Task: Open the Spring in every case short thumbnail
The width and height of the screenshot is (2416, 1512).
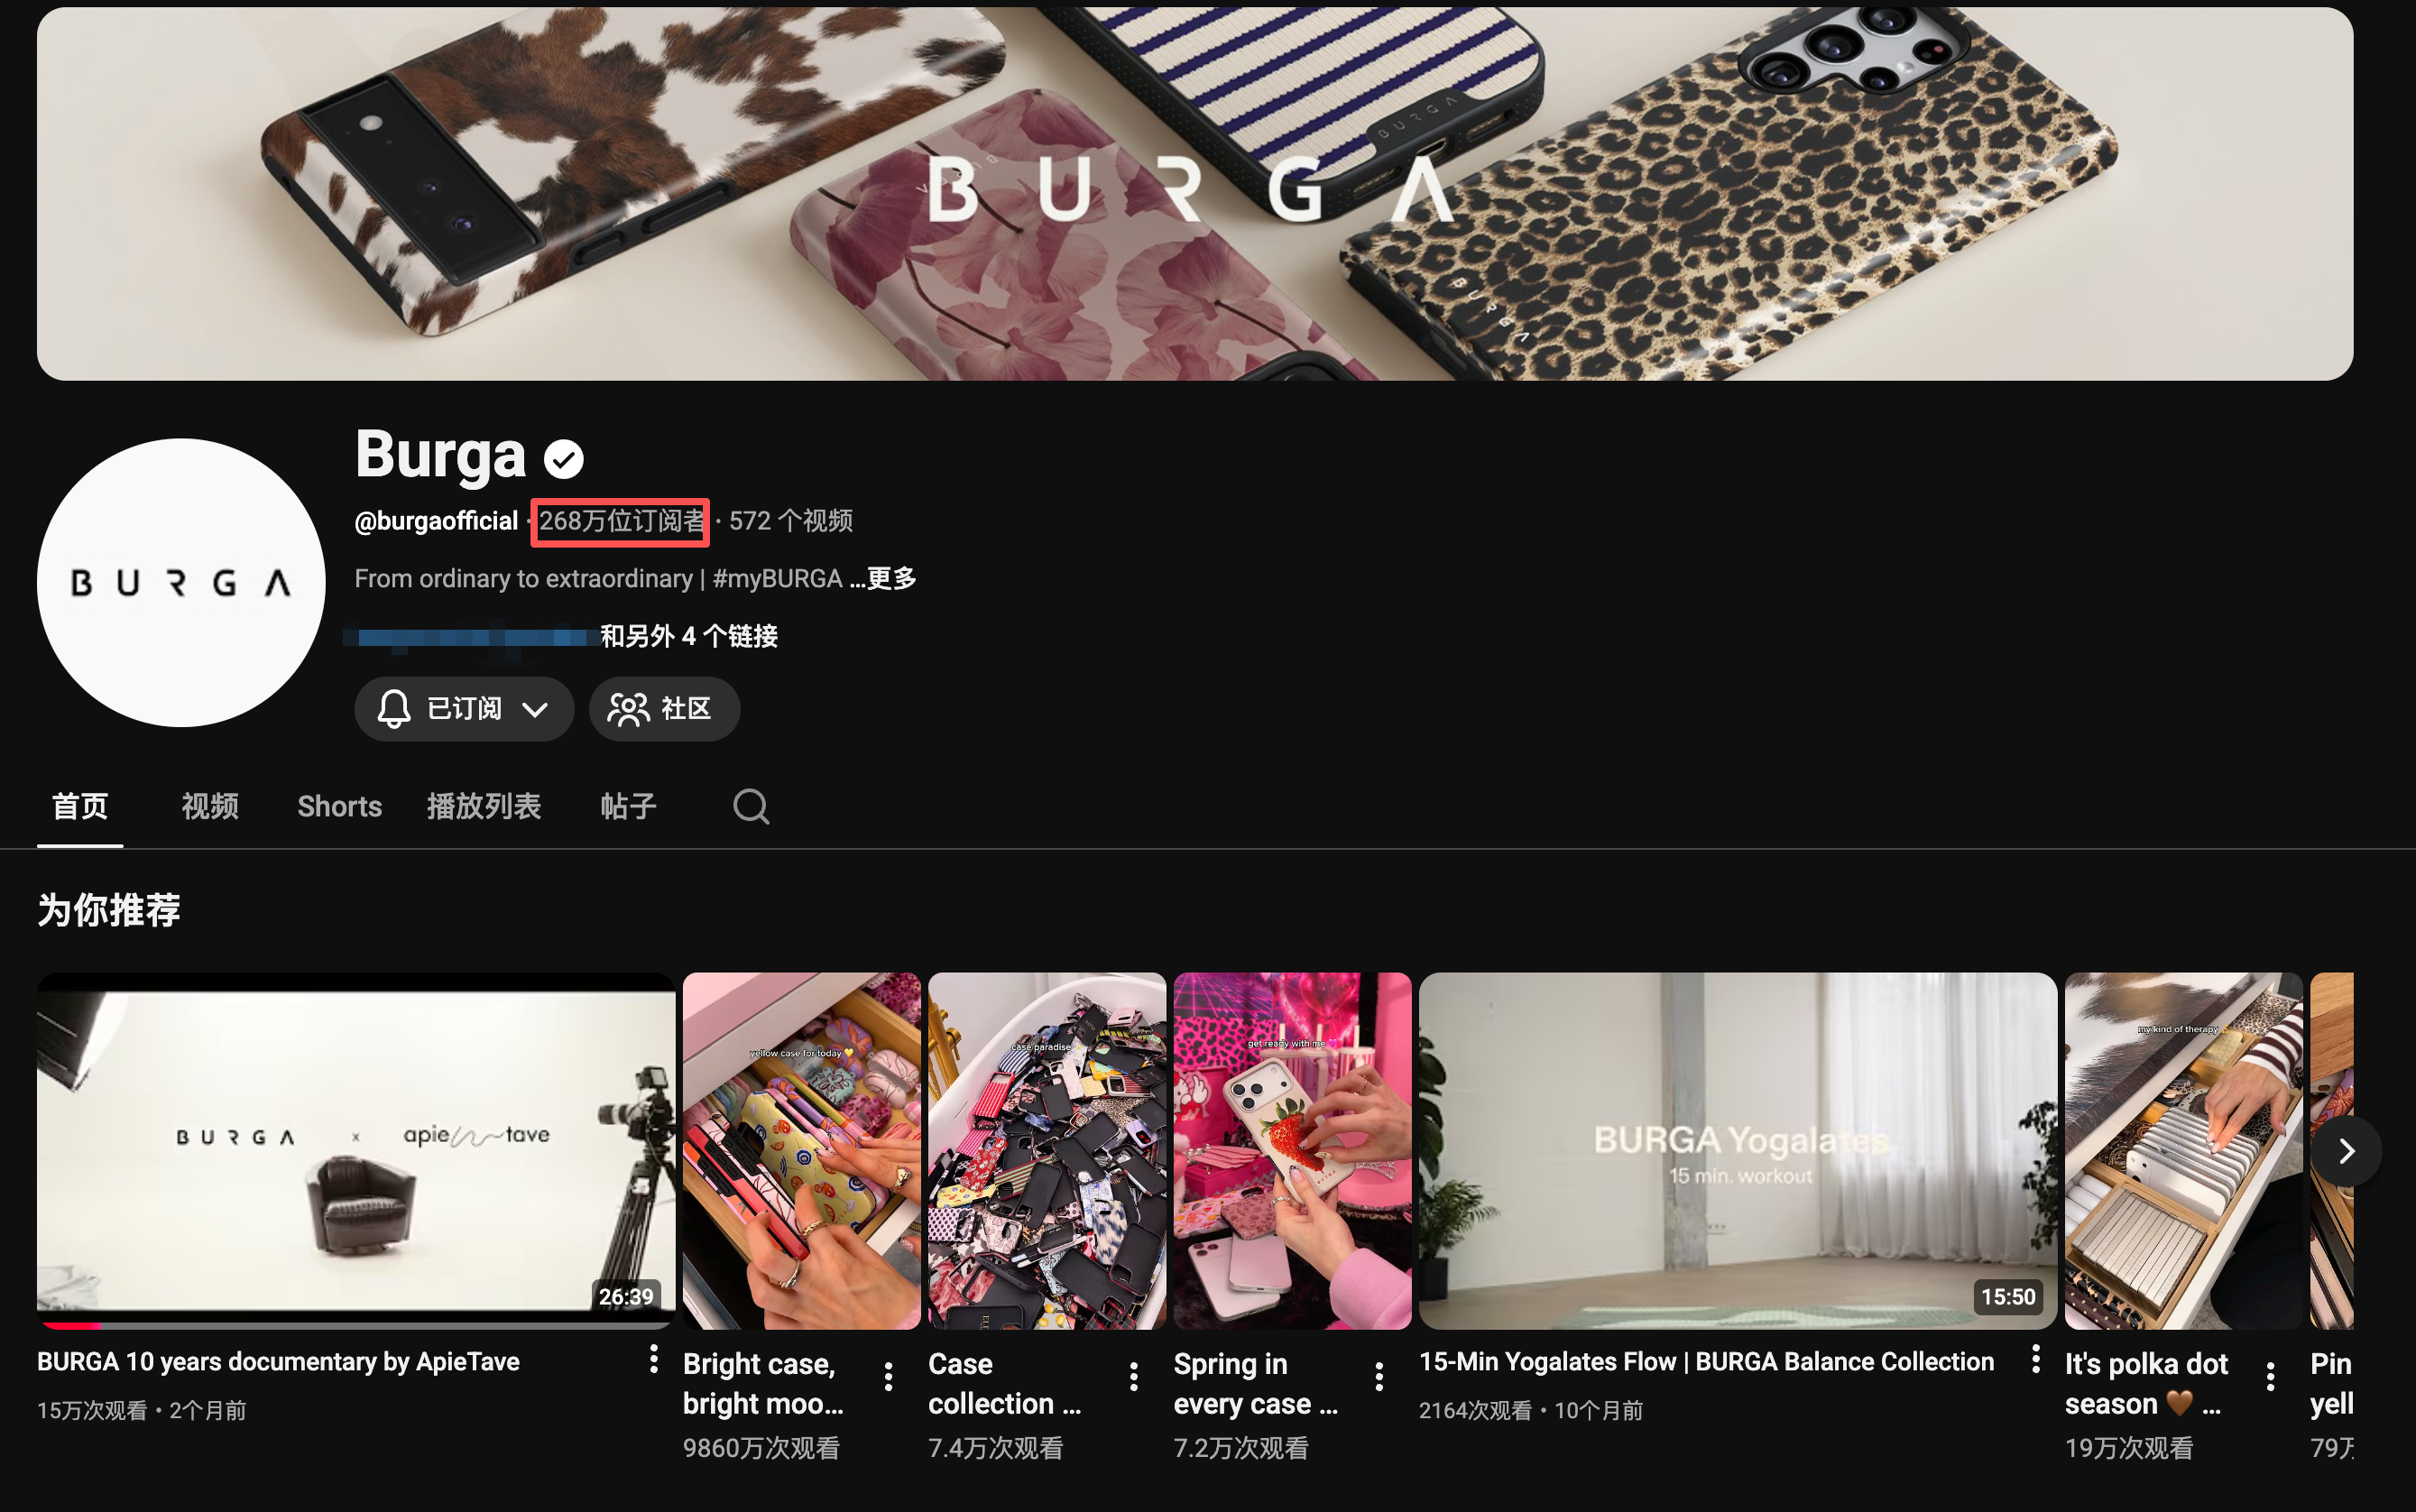Action: click(x=1292, y=1150)
